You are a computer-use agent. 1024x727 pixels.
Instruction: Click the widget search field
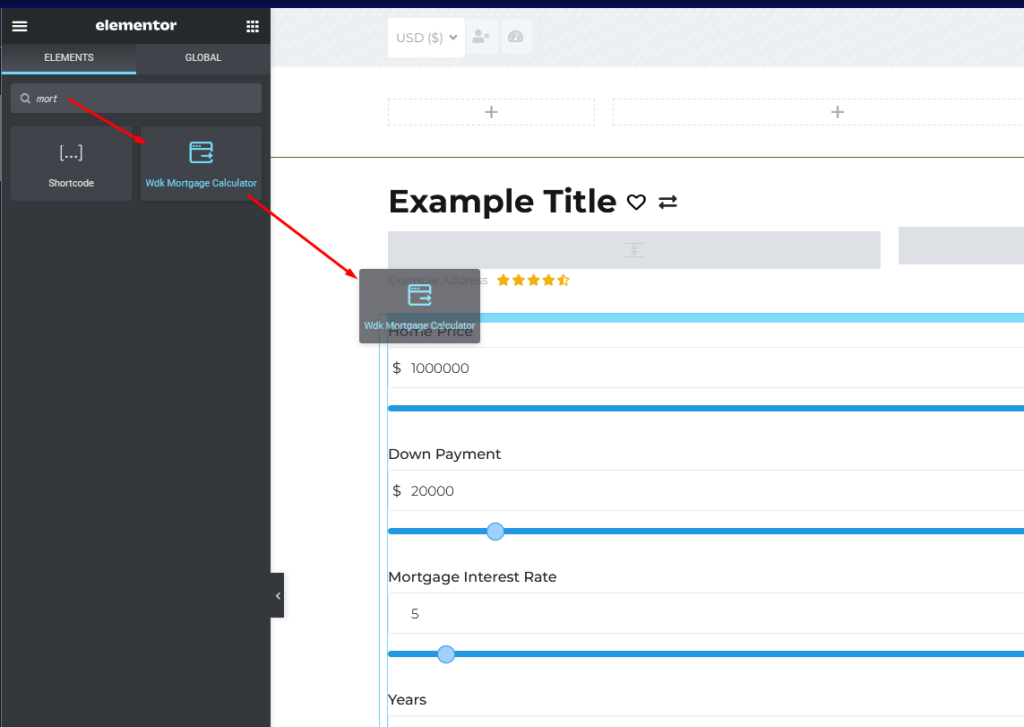[136, 98]
